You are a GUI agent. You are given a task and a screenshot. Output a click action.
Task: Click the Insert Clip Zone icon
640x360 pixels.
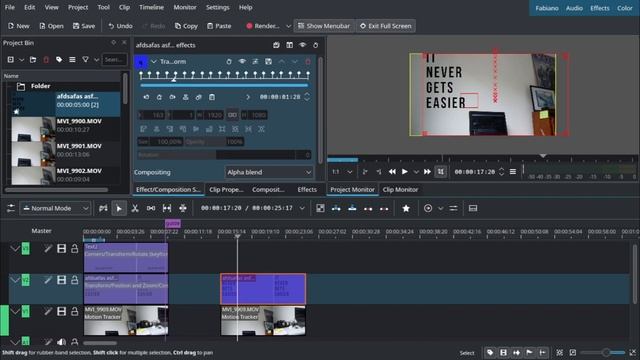tap(336, 208)
